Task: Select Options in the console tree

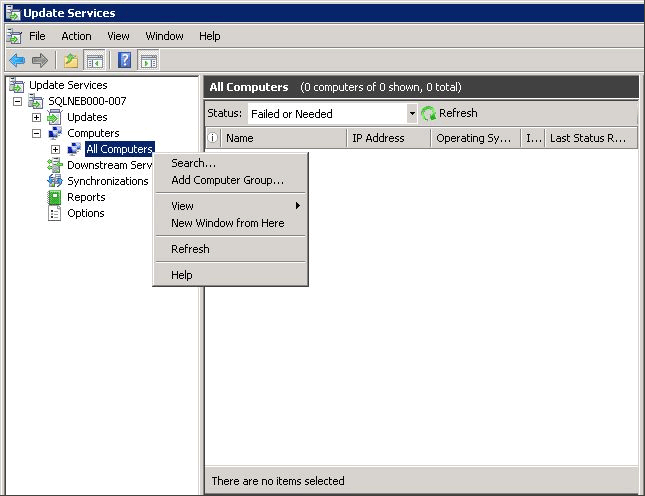Action: 85,213
